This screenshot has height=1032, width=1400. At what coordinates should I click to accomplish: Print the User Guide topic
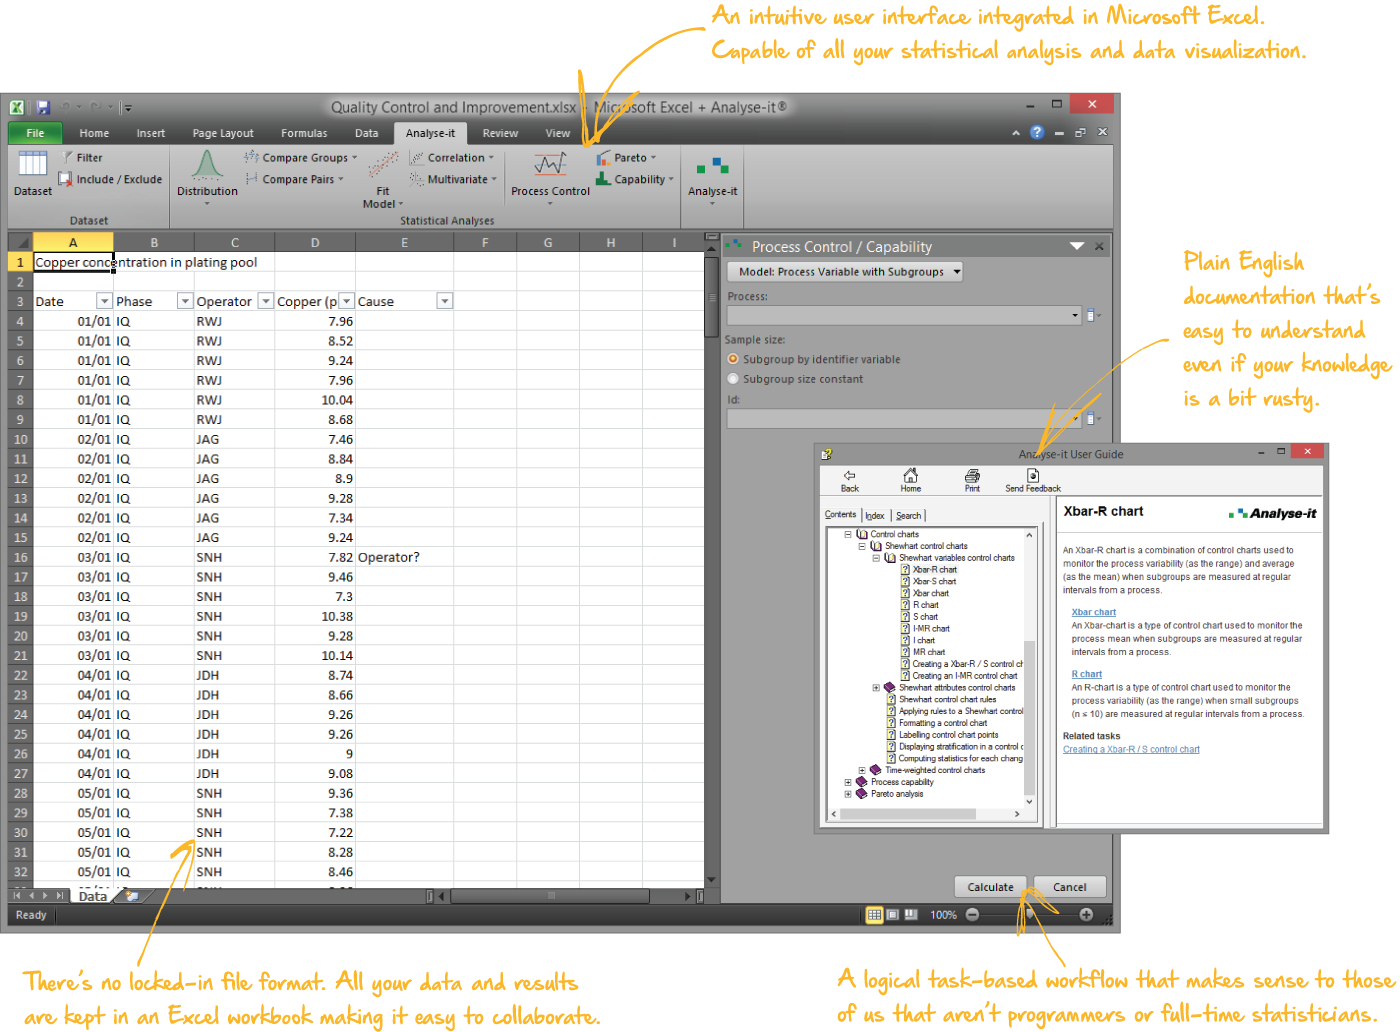coord(972,481)
